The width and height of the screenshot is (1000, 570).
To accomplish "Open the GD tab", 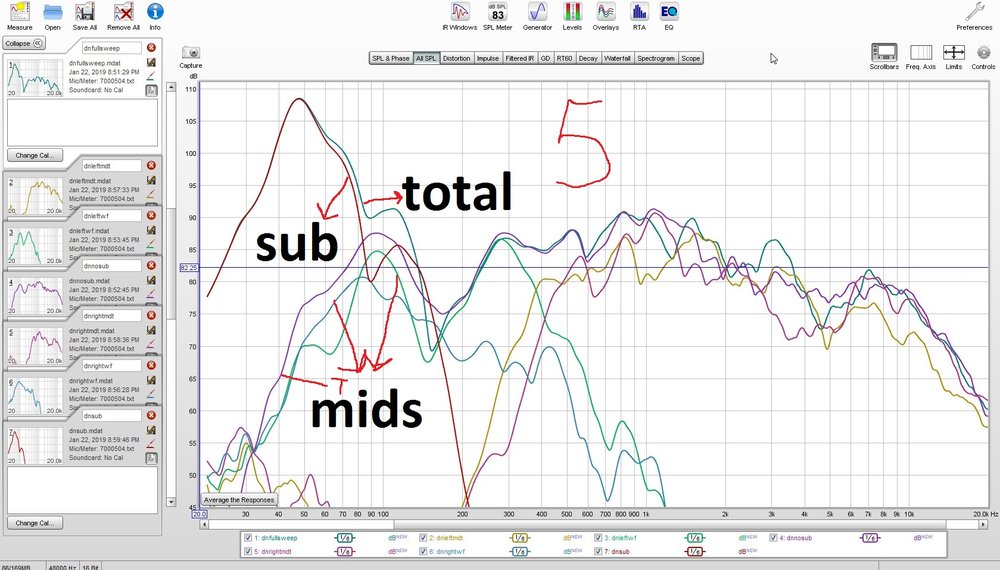I will tap(545, 58).
